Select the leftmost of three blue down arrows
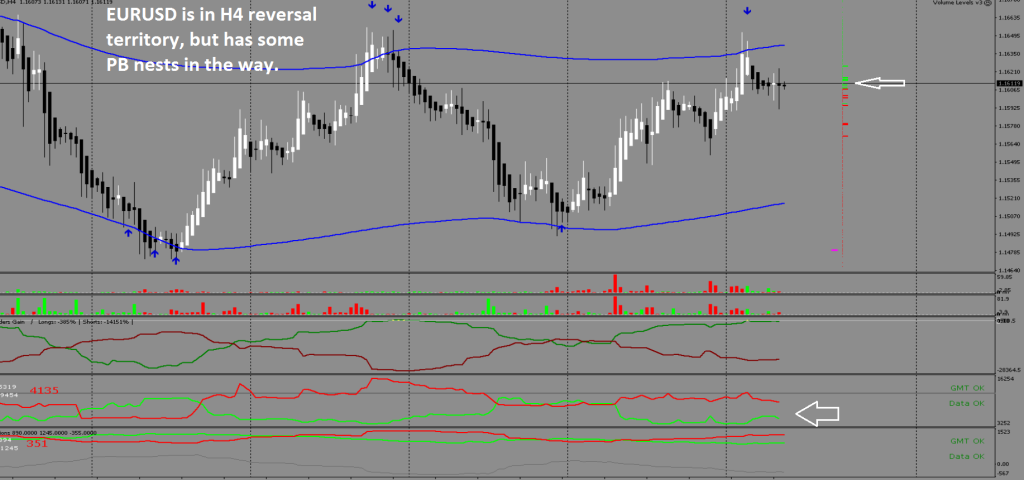This screenshot has width=1024, height=480. click(x=372, y=6)
